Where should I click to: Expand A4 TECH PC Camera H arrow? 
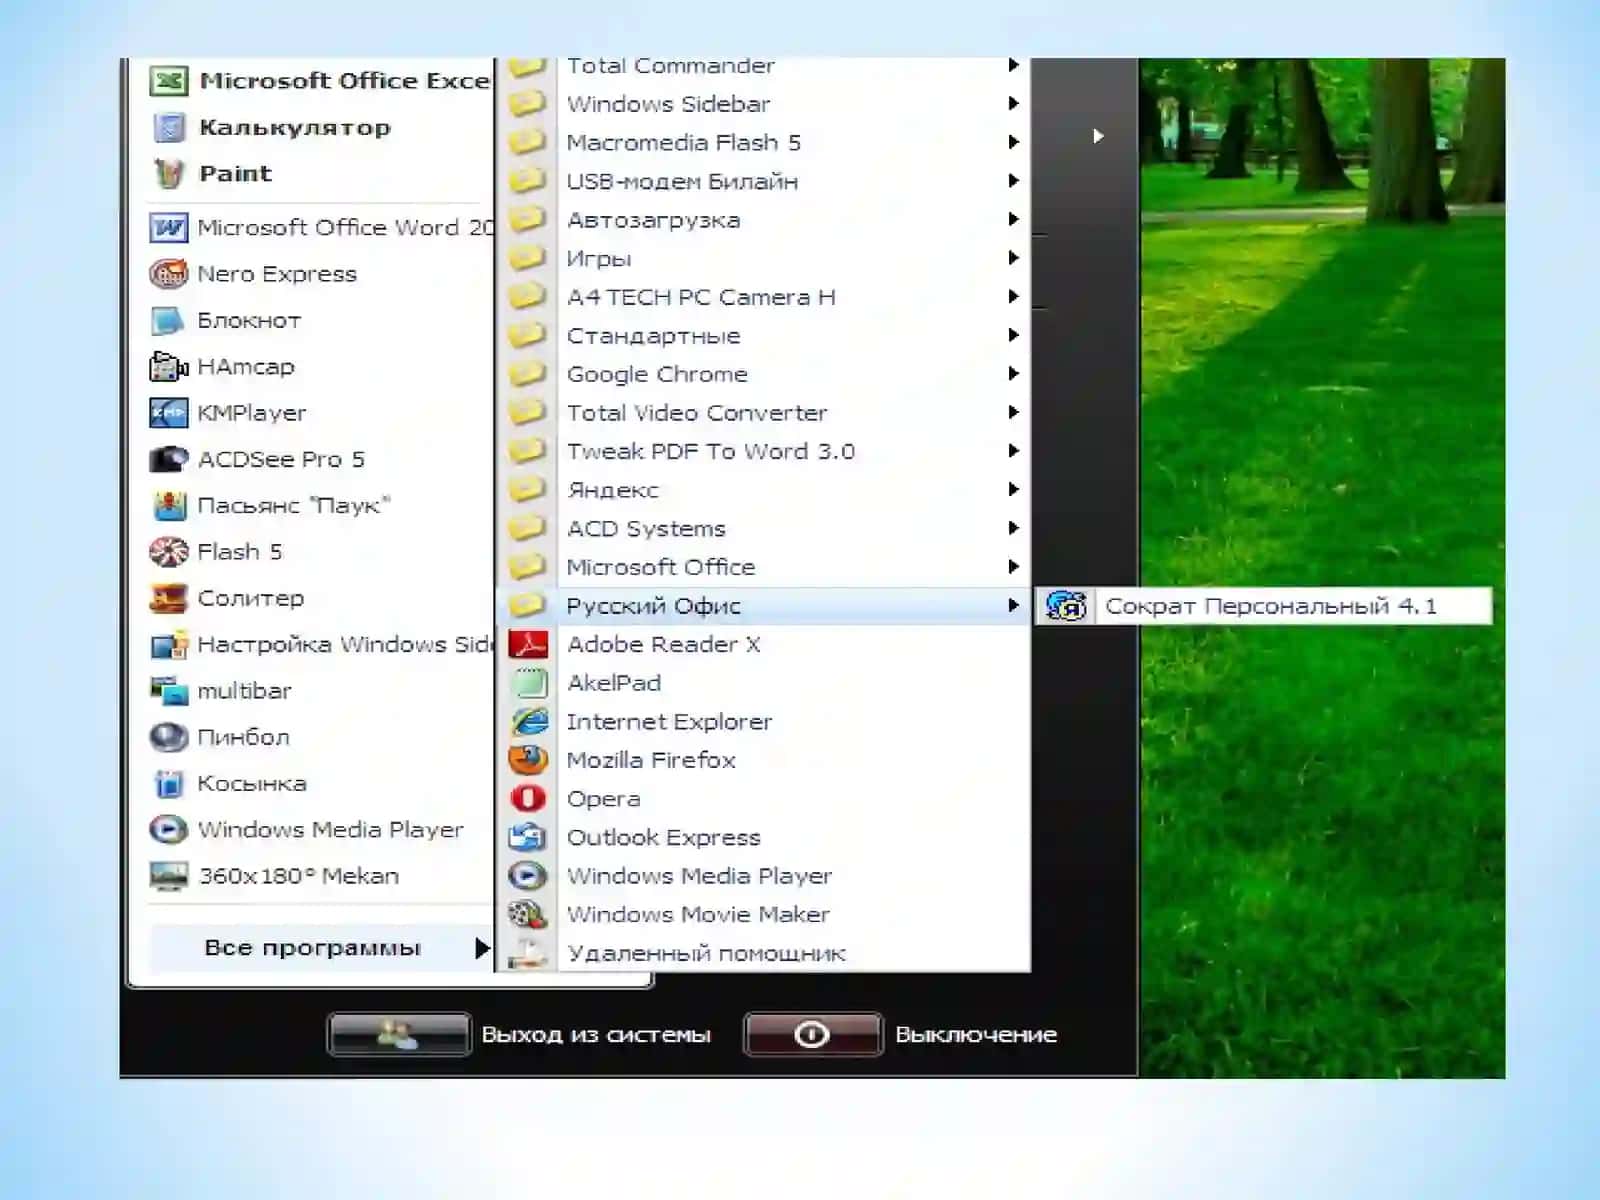(x=1013, y=297)
